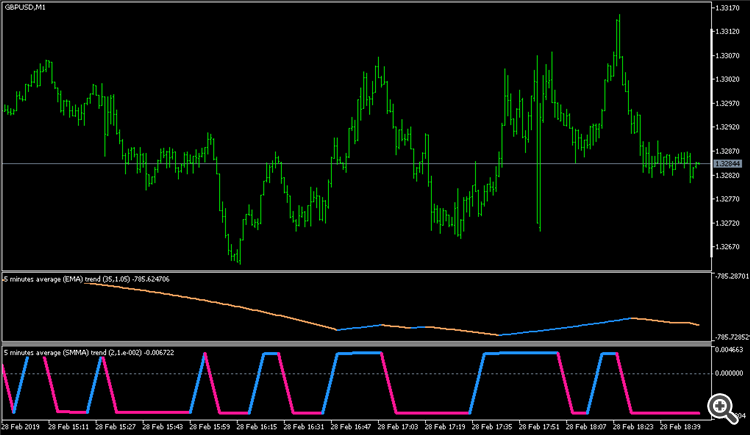The width and height of the screenshot is (750, 435).
Task: Click the 1.32870 price scale value
Action: click(x=727, y=151)
